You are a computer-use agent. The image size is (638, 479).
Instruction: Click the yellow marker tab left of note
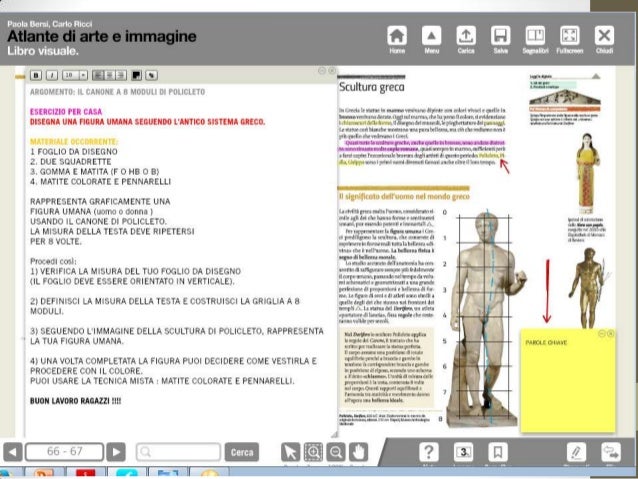(20, 77)
